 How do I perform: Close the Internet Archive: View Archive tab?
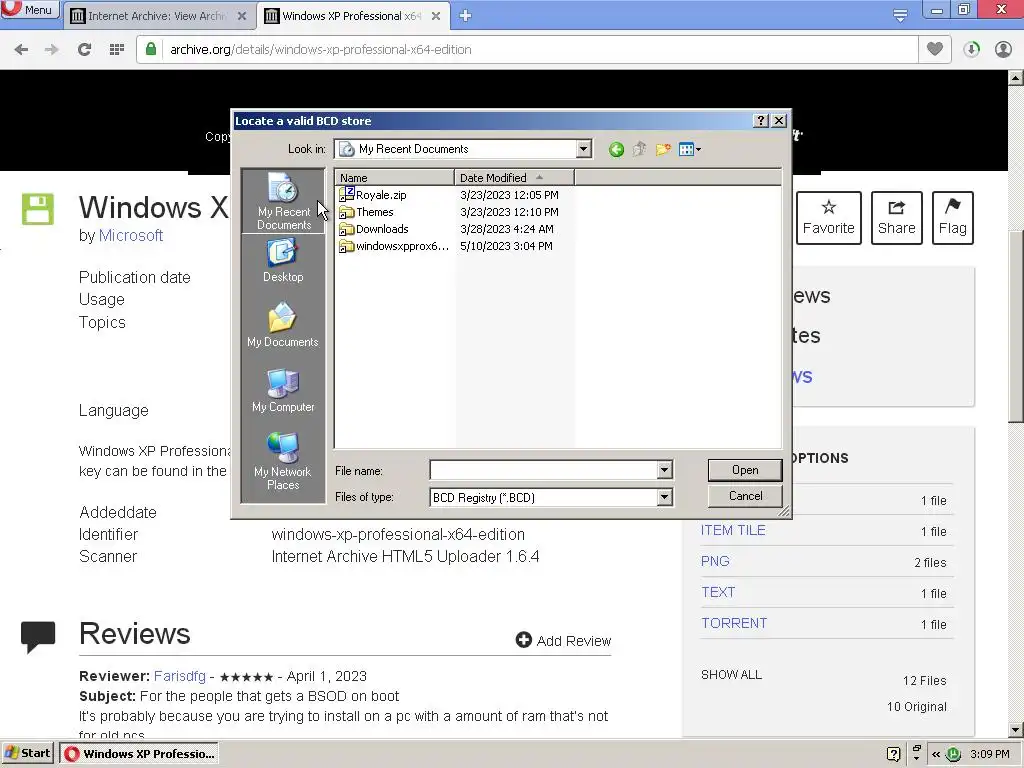point(242,16)
